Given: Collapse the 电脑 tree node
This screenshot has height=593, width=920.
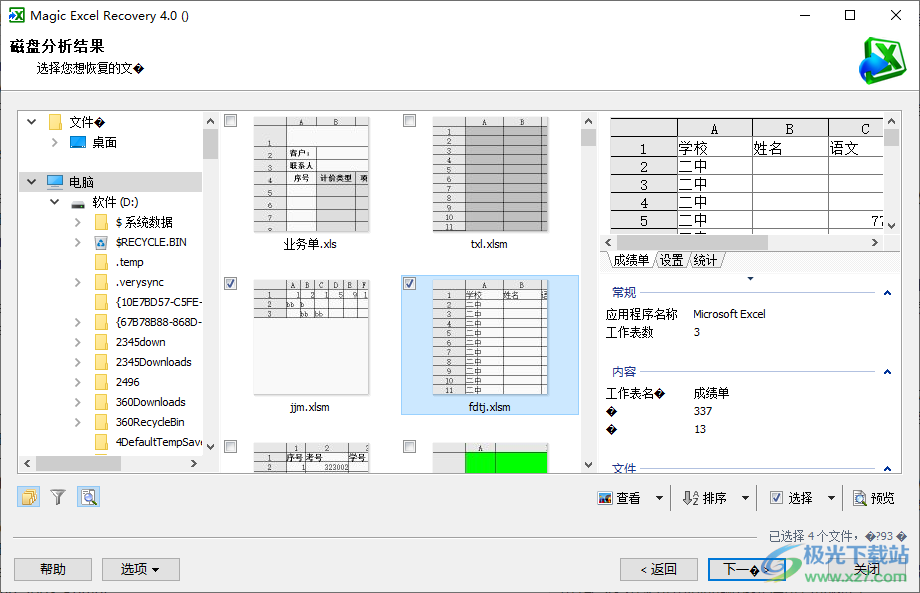Looking at the screenshot, I should tap(33, 181).
